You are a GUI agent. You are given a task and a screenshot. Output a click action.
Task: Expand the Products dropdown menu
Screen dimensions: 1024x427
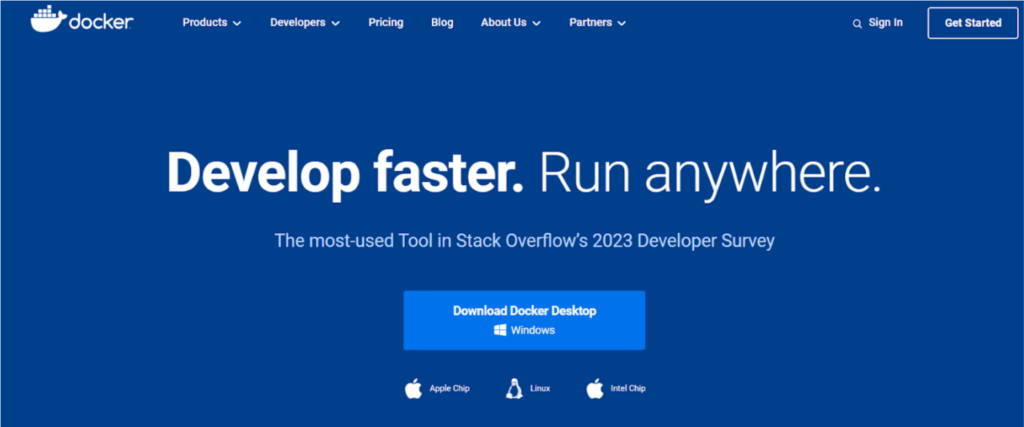pyautogui.click(x=212, y=23)
